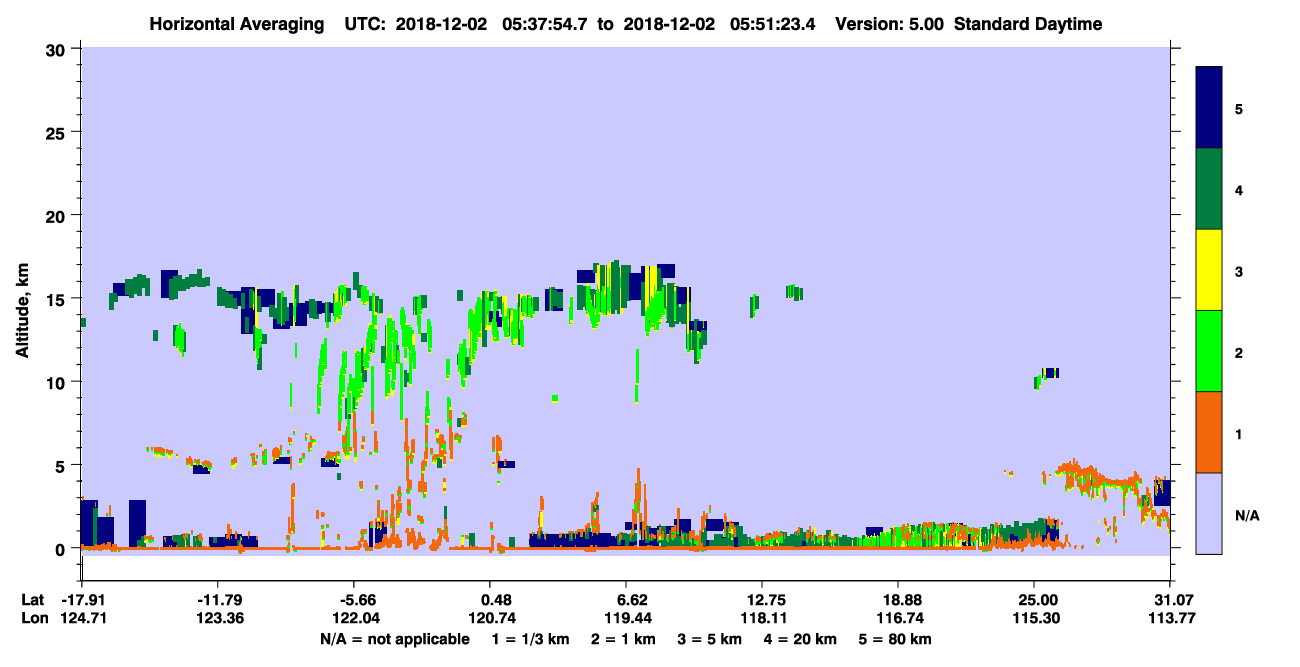Viewport: 1300px width, 667px height.
Task: Select the latitude tick label -17.91
Action: tap(81, 600)
